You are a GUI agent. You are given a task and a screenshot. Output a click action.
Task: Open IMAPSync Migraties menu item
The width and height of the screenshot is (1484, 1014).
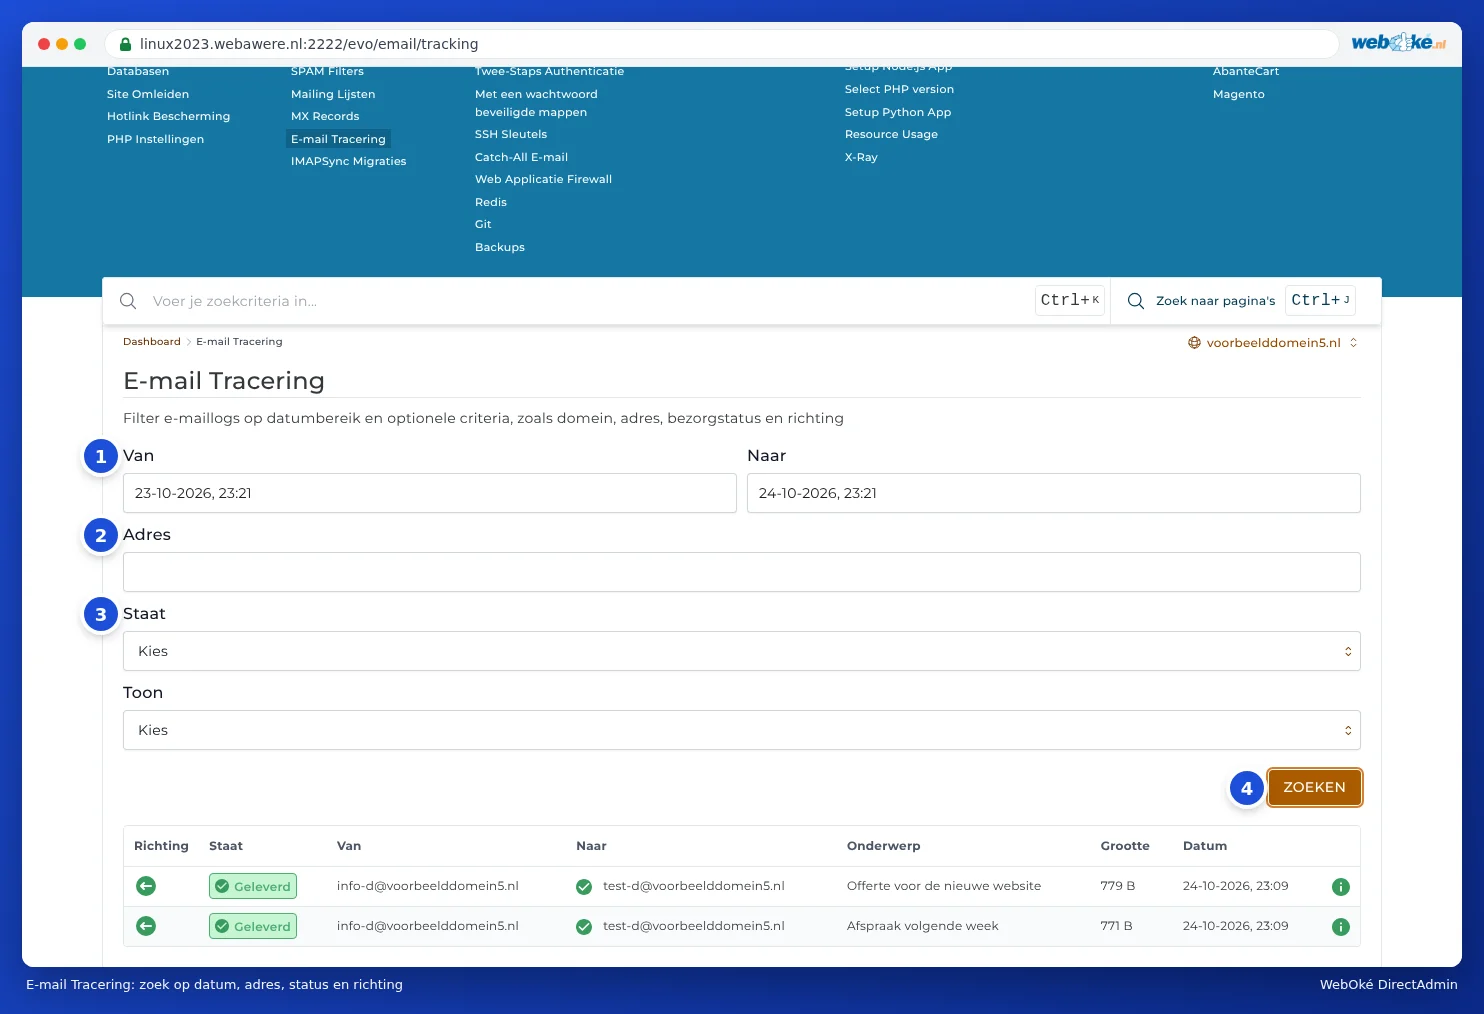(349, 161)
